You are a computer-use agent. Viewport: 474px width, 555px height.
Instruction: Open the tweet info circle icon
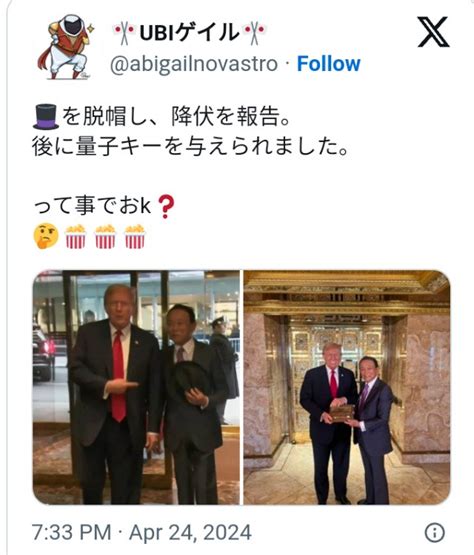434,532
